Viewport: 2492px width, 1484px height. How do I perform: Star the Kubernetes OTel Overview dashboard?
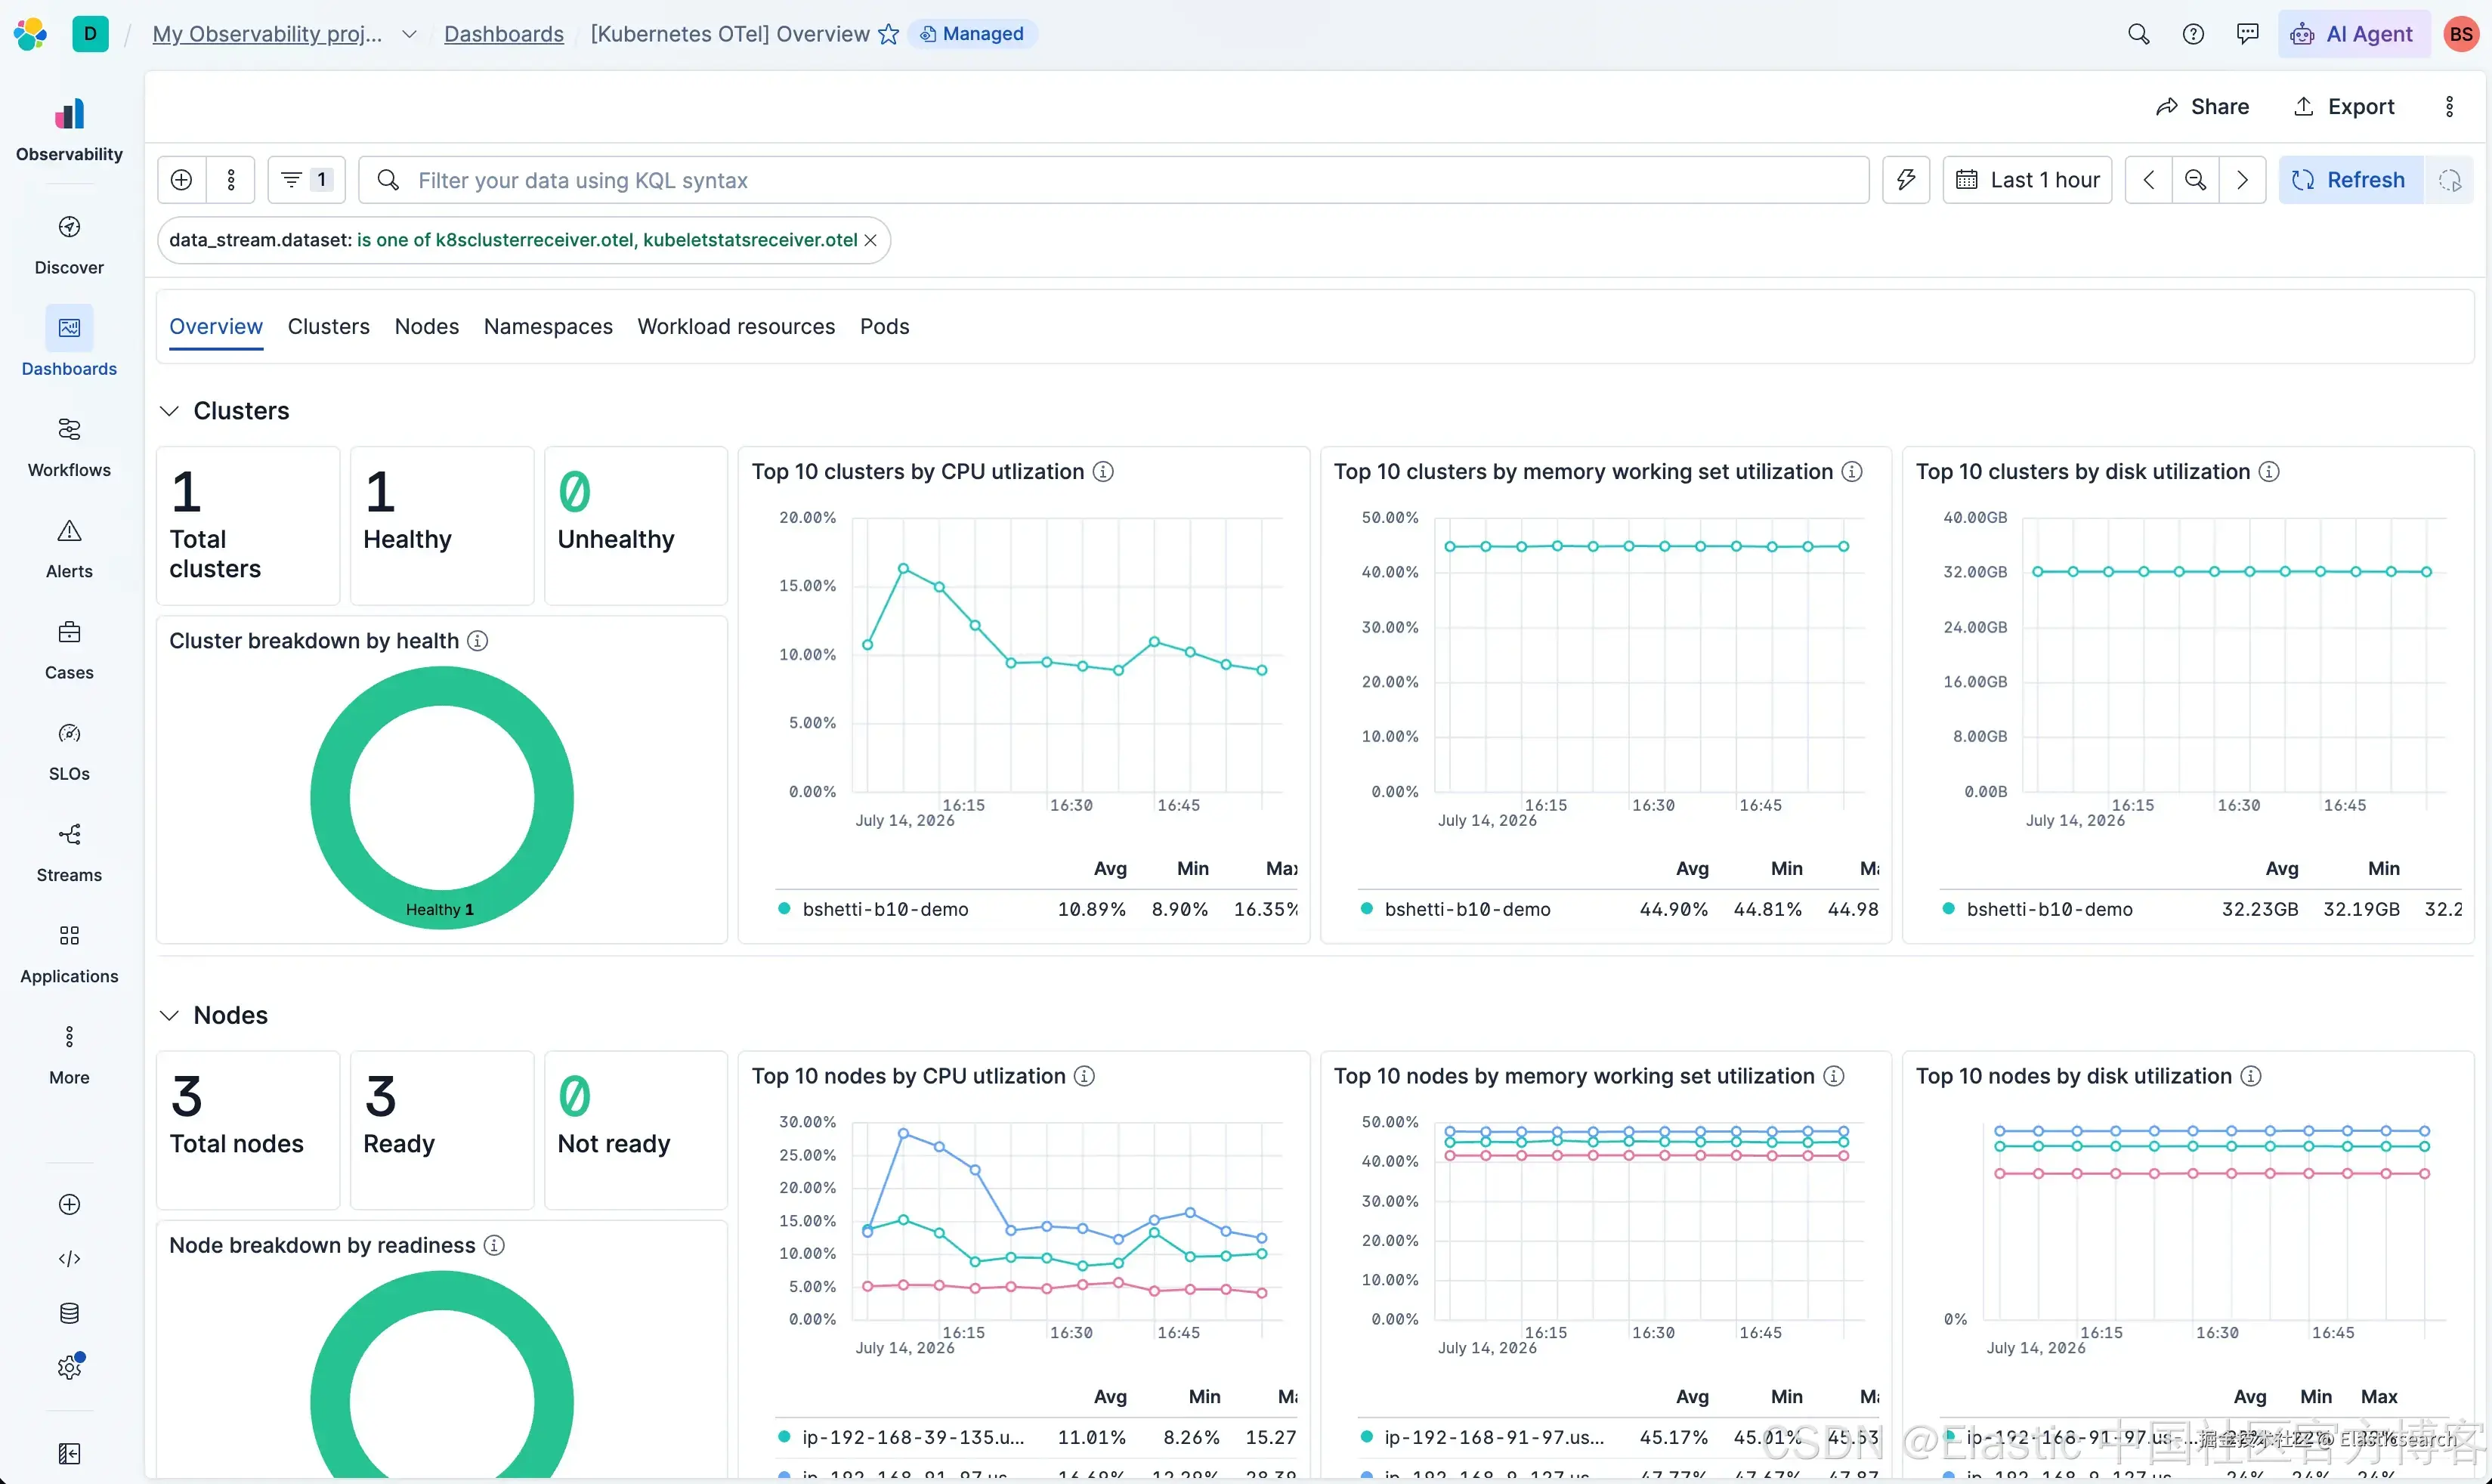point(888,34)
